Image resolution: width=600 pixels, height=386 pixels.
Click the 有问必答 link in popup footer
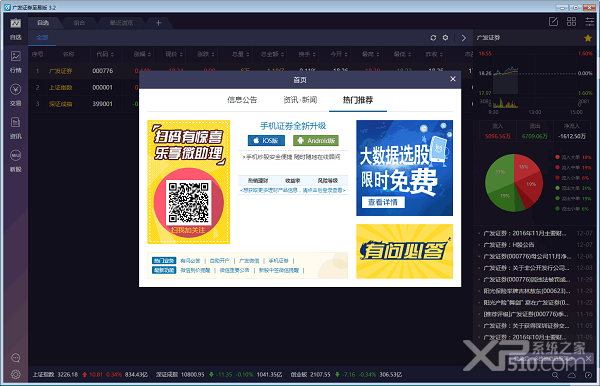190,261
